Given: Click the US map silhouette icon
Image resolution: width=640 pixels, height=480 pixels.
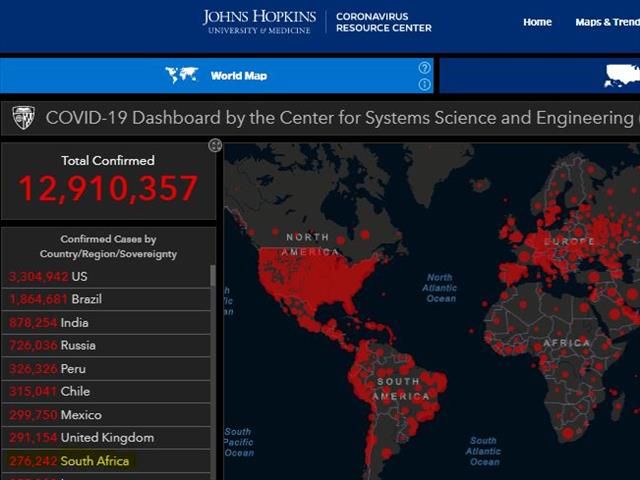Looking at the screenshot, I should point(622,76).
